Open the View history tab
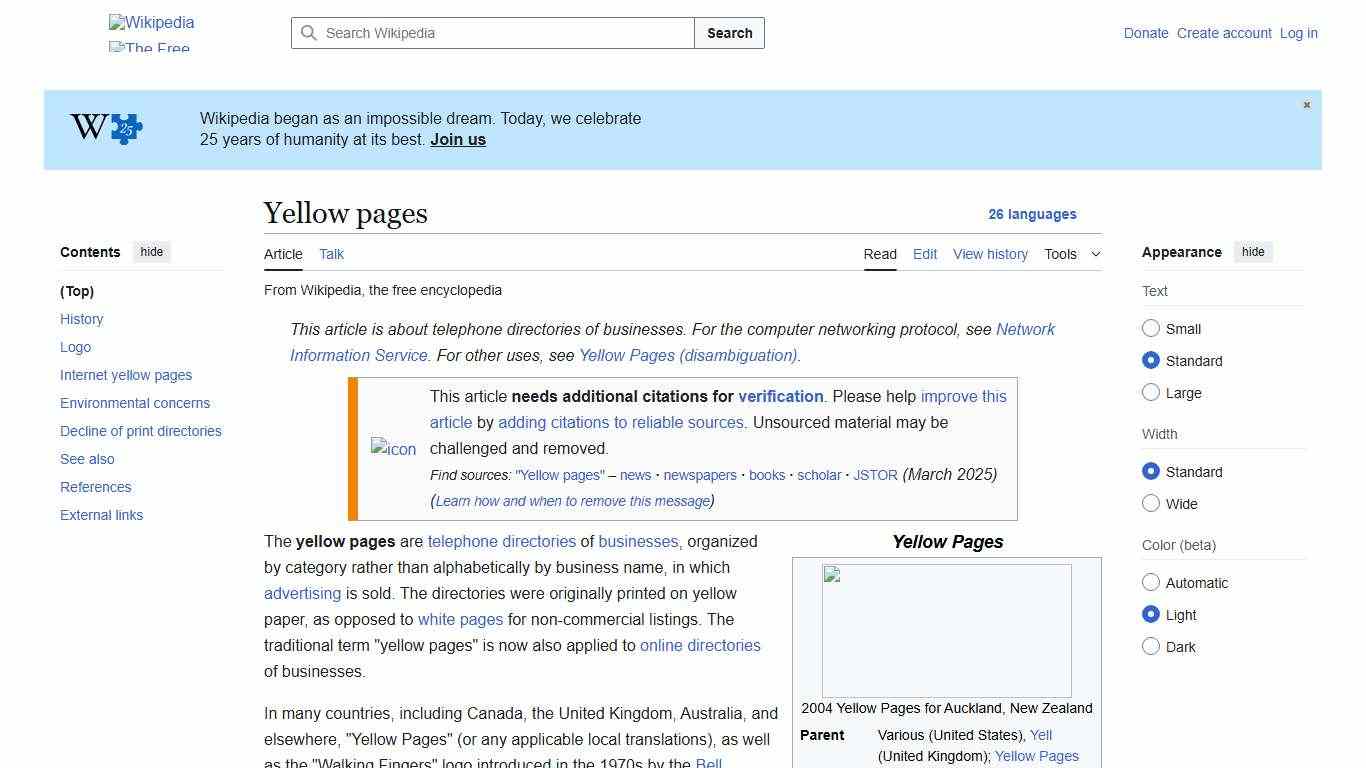The height and width of the screenshot is (768, 1366). [x=990, y=254]
